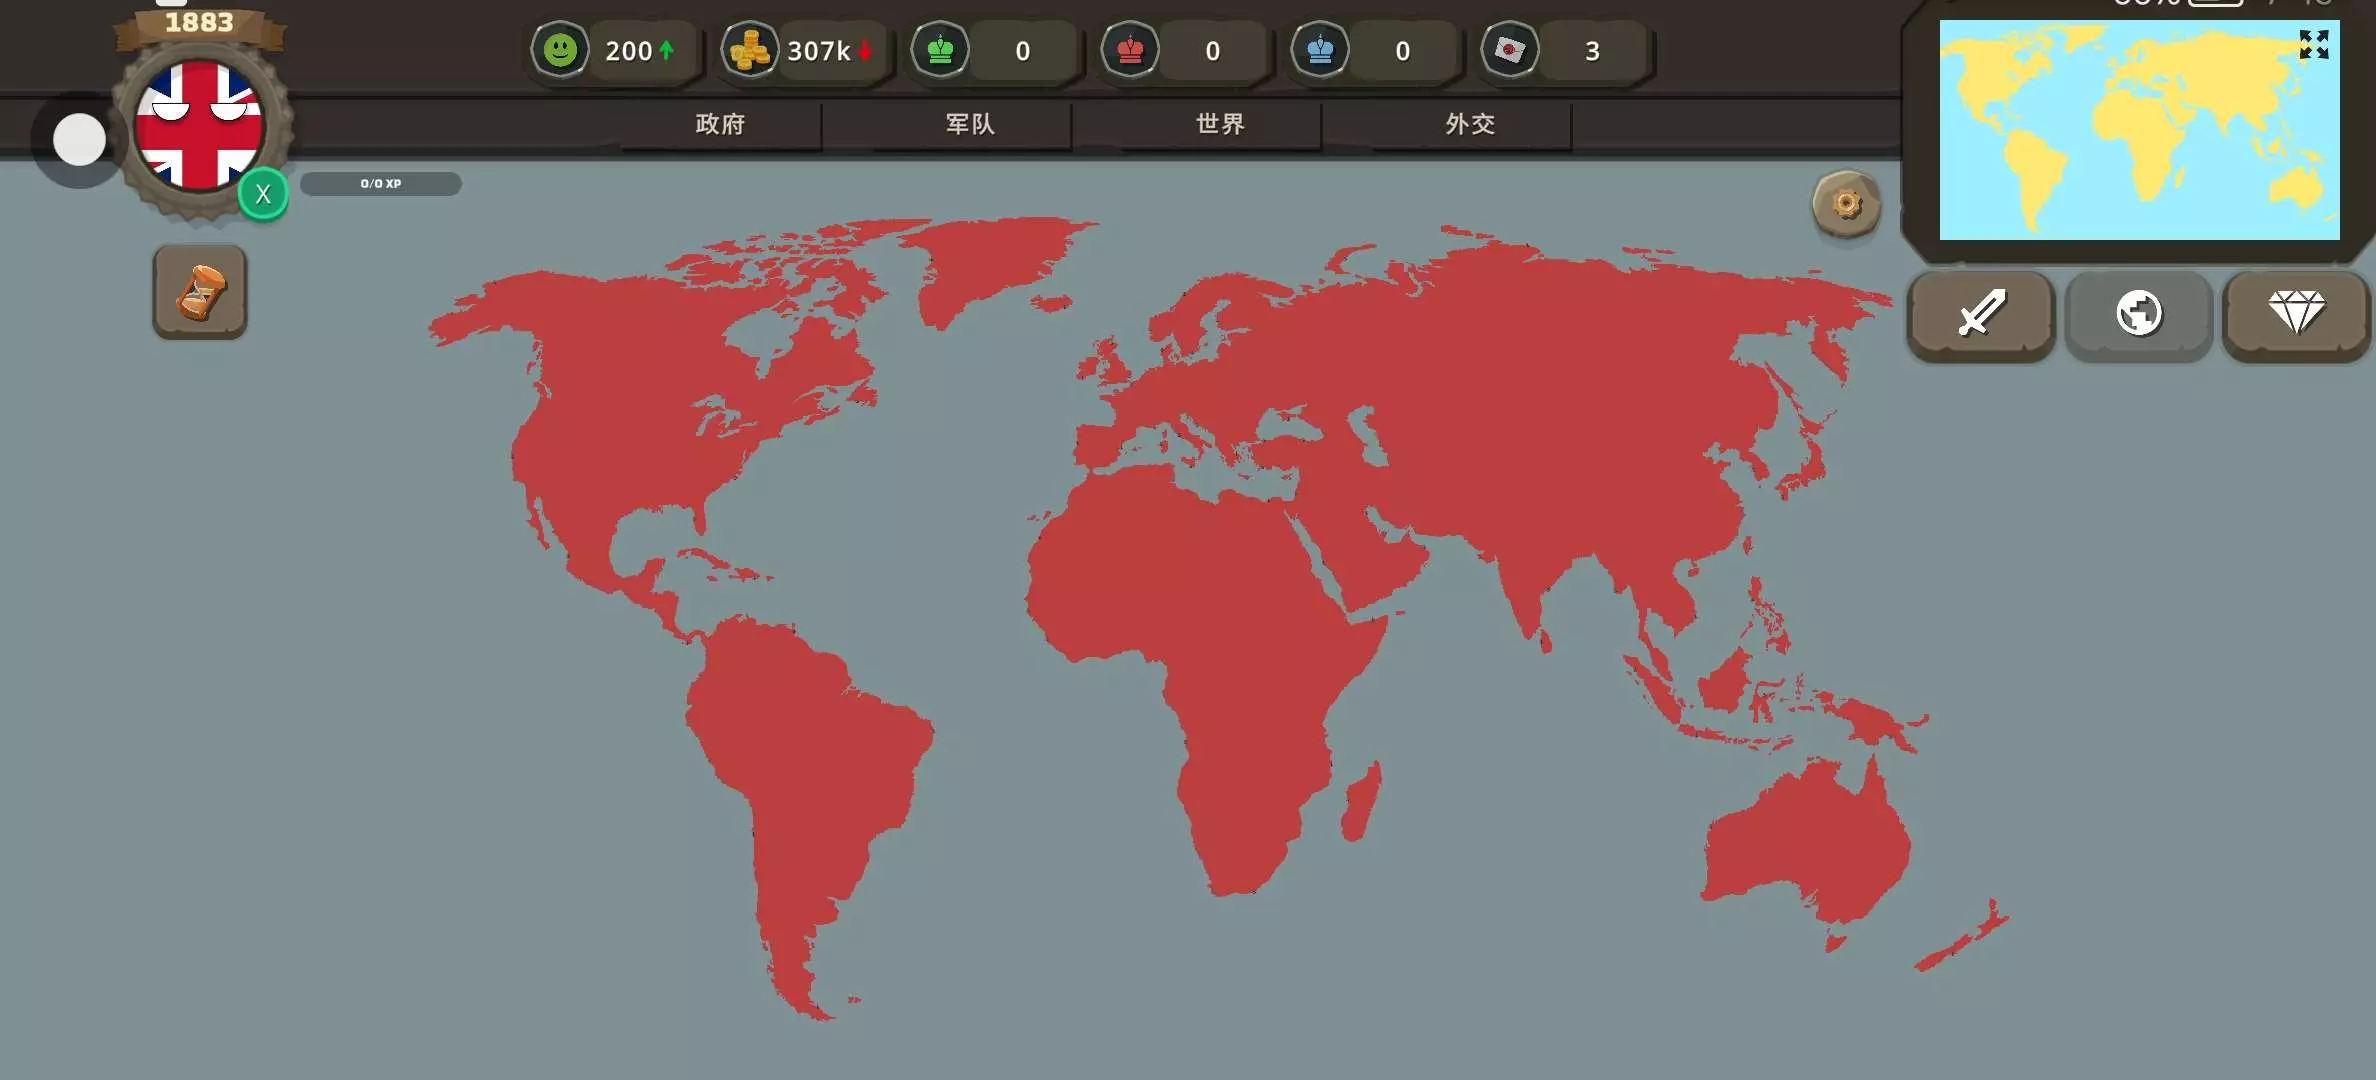Open the 外交 diplomacy tab
The image size is (2376, 1080).
pos(1470,124)
